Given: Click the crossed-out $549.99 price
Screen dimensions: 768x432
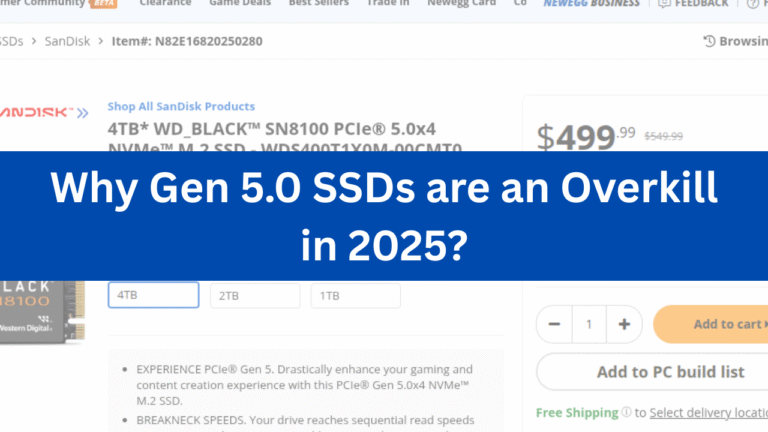Looking at the screenshot, I should click(663, 136).
